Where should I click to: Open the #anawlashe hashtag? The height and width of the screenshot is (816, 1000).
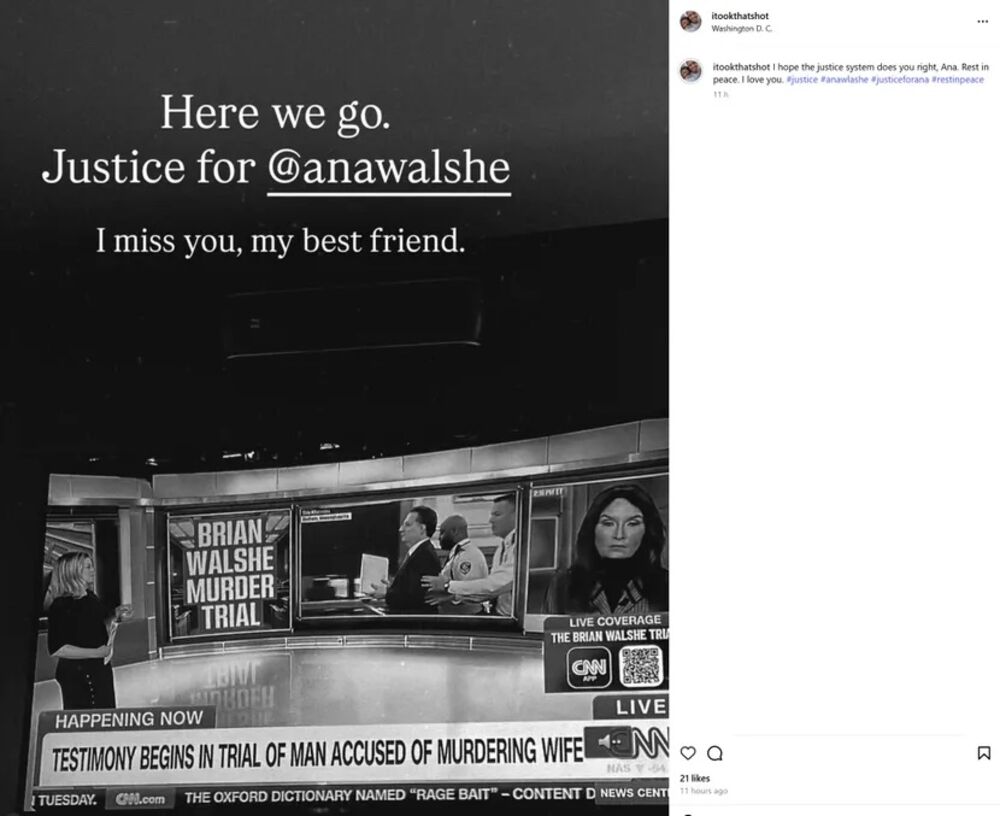click(x=844, y=80)
